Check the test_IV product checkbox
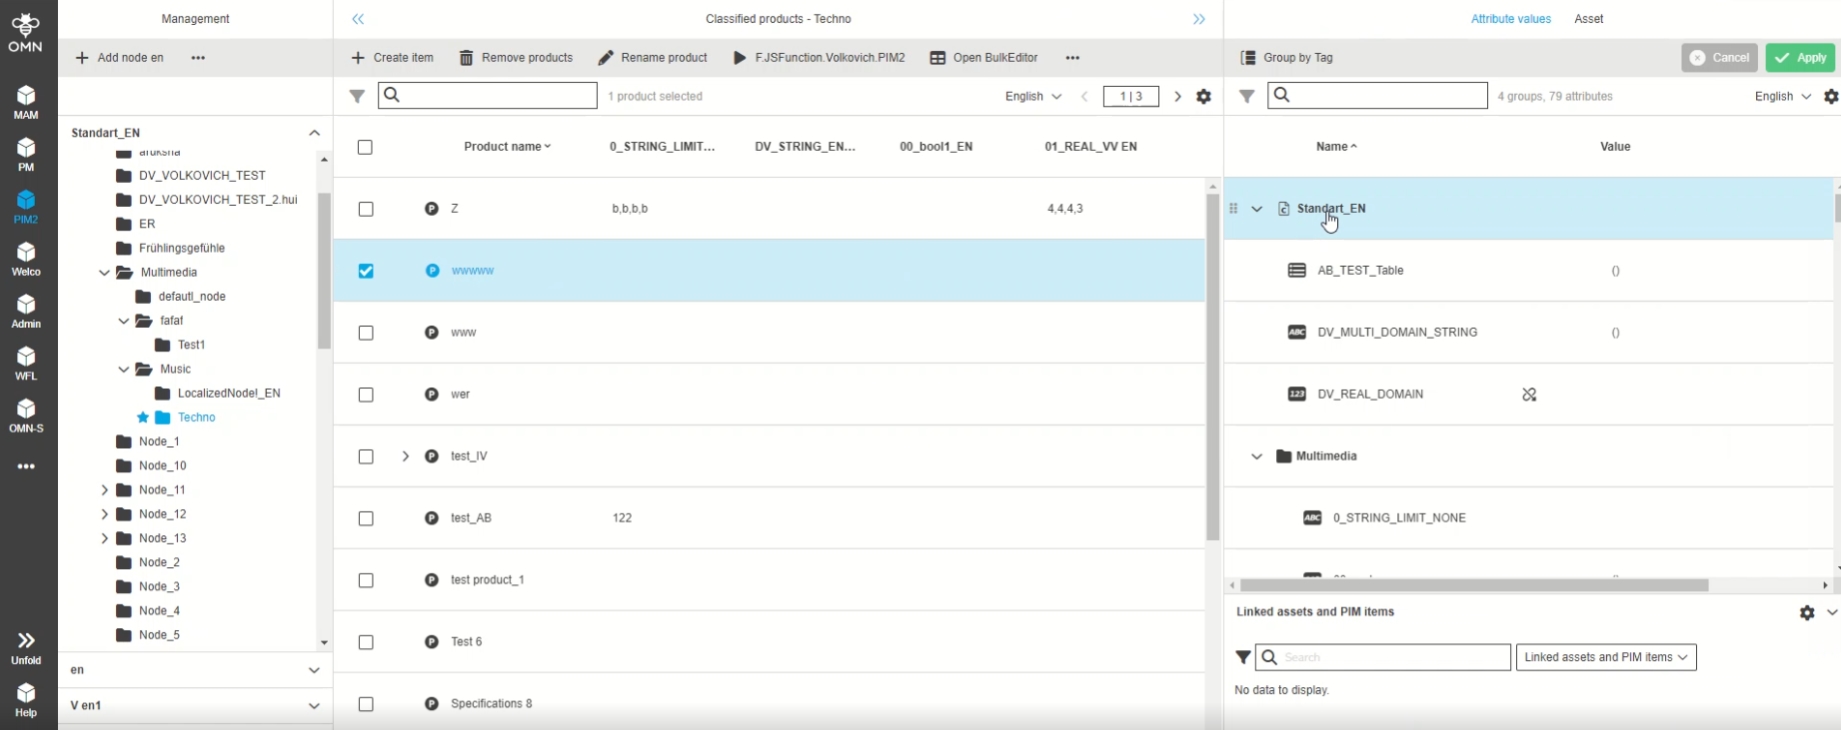Screen dimensions: 1841x730 pyautogui.click(x=366, y=457)
